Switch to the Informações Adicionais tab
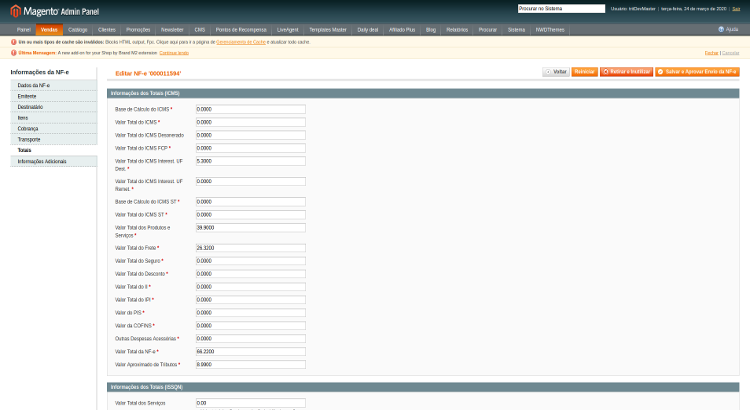 [x=54, y=161]
